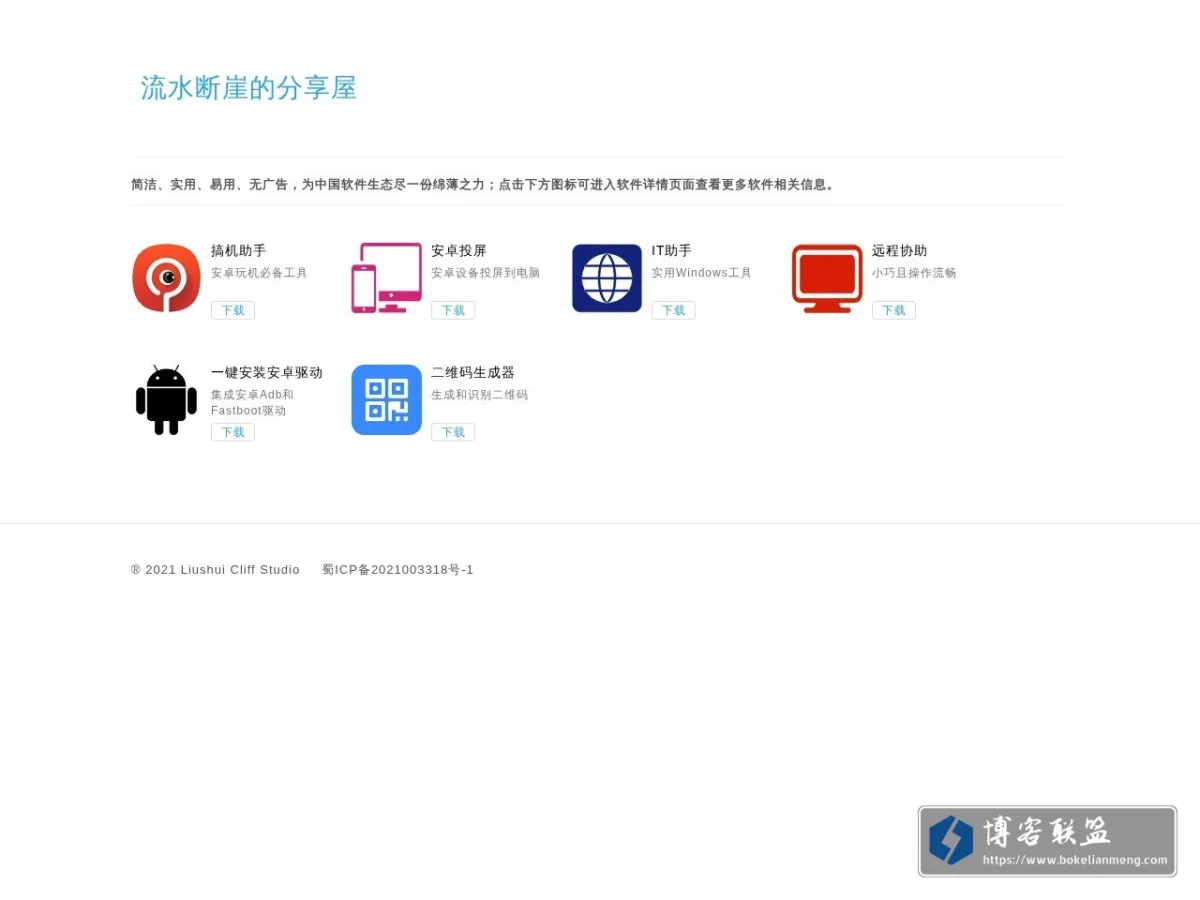Screen dimensions: 1200x900
Task: Open the 蜀ICP备2021003318号-1 filing link
Action: pyautogui.click(x=398, y=570)
